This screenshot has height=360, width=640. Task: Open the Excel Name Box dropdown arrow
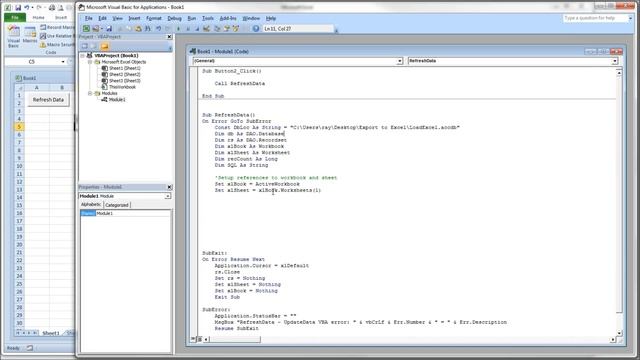63,62
